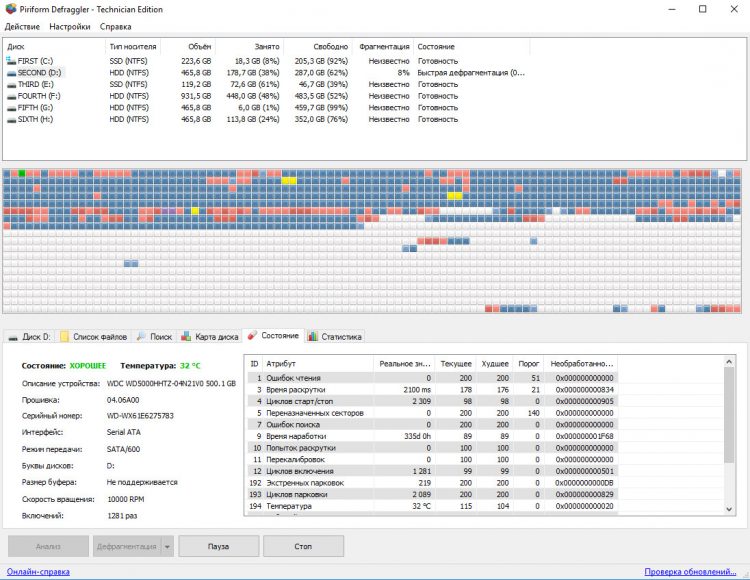Switch to the Поиск tab
Screen dimensions: 750x580
click(155, 336)
